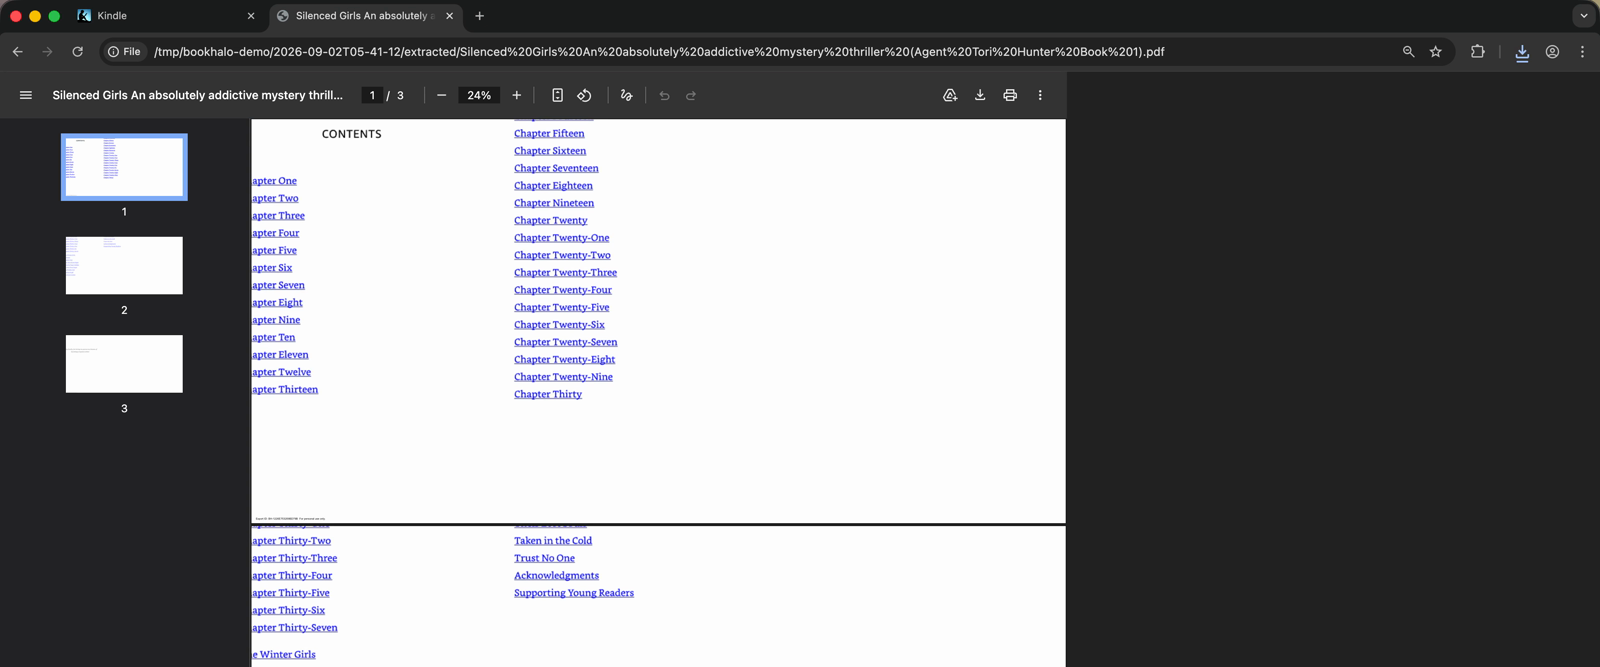Image resolution: width=1600 pixels, height=667 pixels.
Task: Select the page 1 thumbnail
Action: pyautogui.click(x=124, y=167)
